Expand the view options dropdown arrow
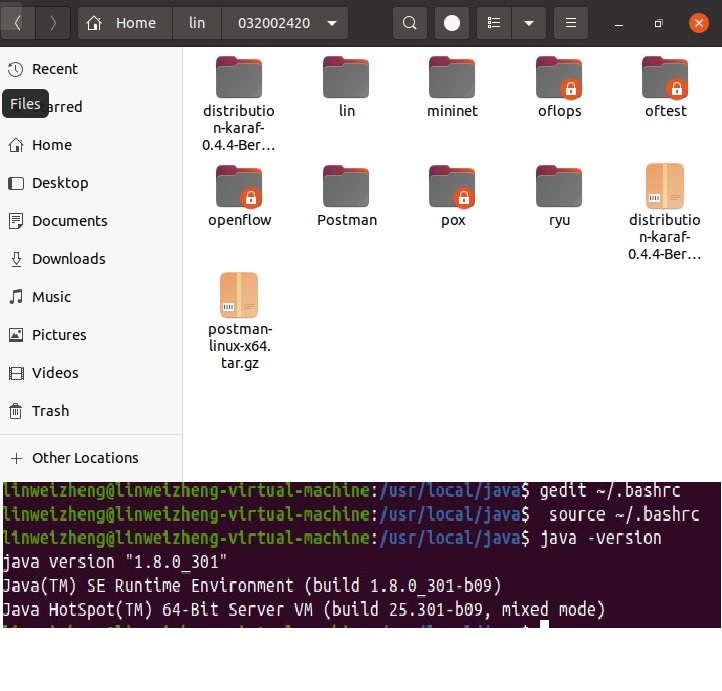 (x=529, y=23)
